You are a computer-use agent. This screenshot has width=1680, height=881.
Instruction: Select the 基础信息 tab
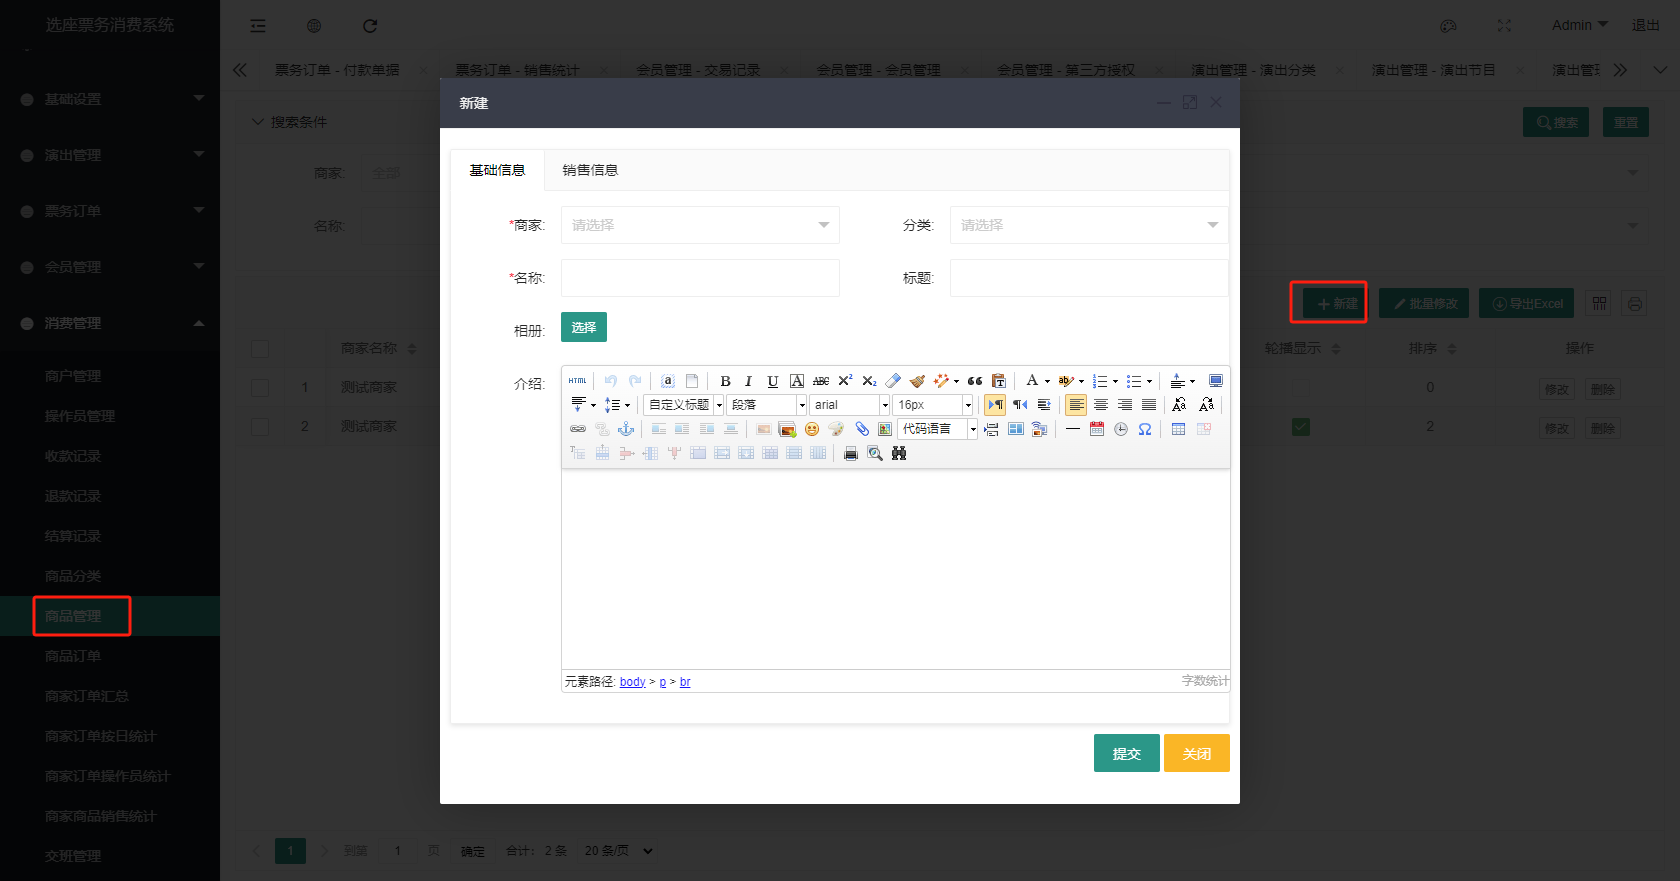point(497,170)
